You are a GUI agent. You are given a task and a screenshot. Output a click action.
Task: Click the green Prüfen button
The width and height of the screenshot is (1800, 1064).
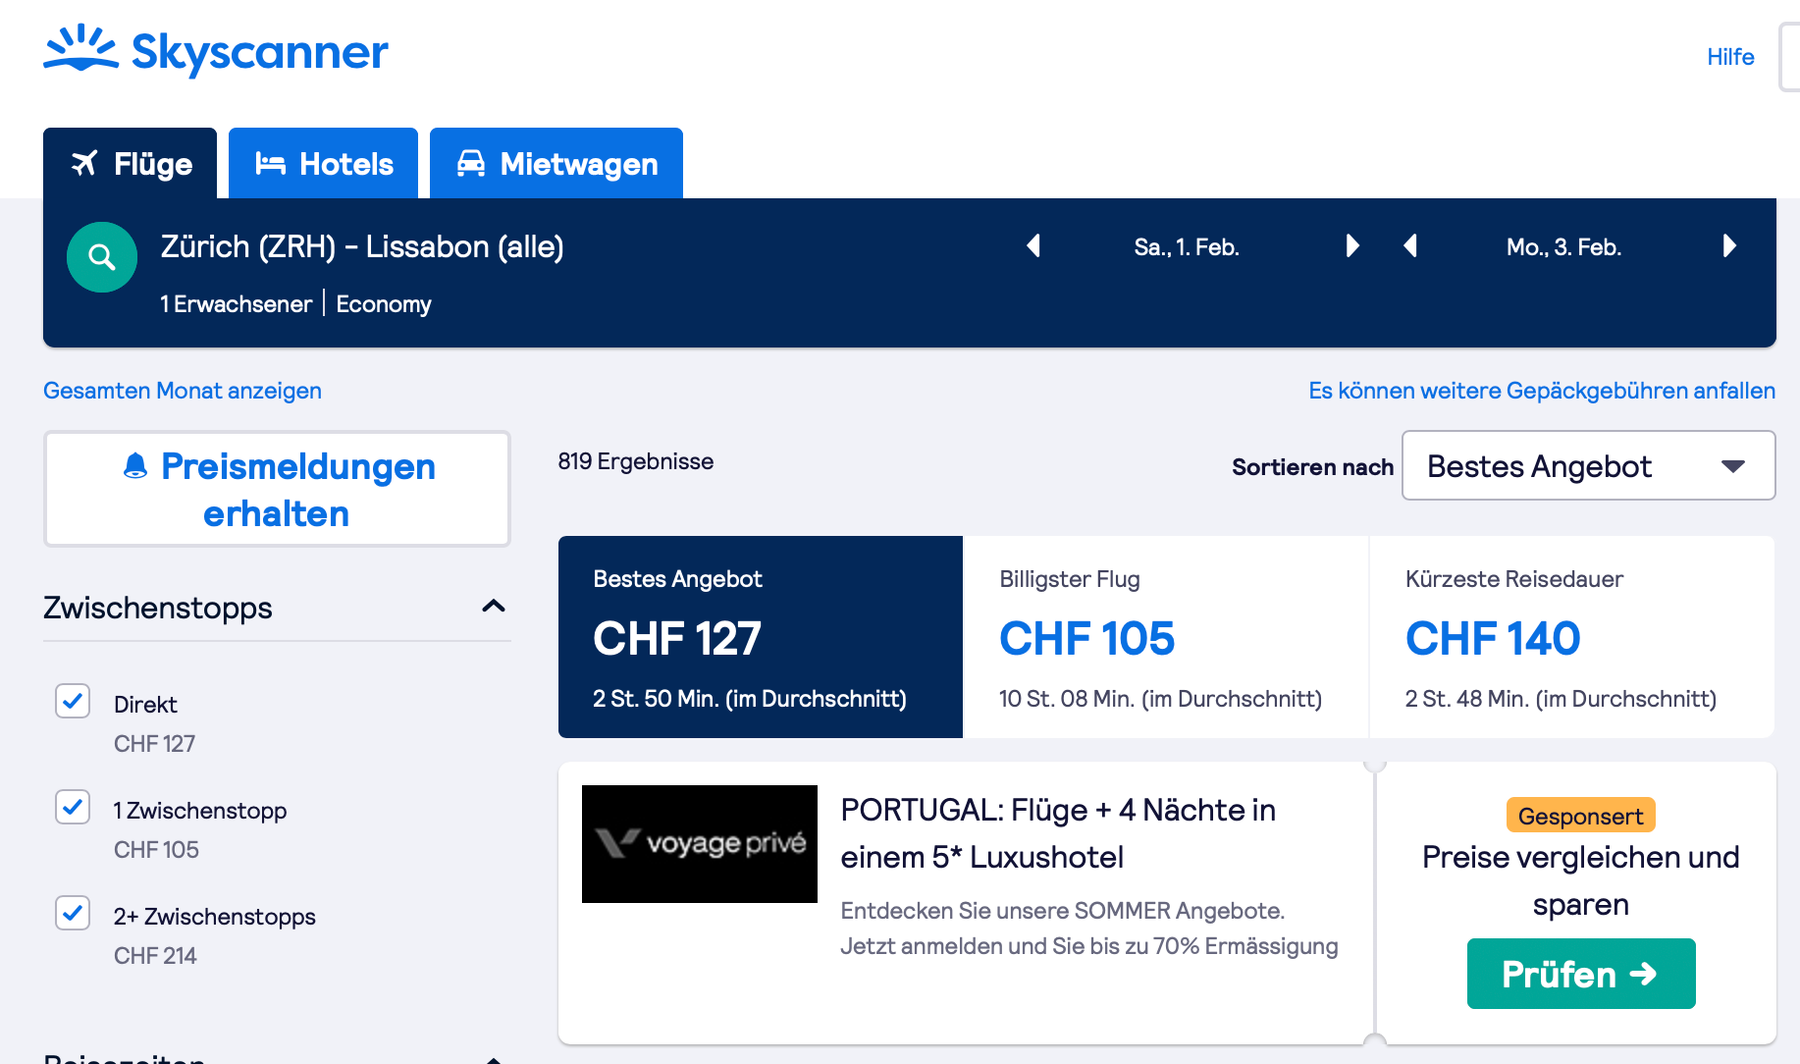point(1581,973)
